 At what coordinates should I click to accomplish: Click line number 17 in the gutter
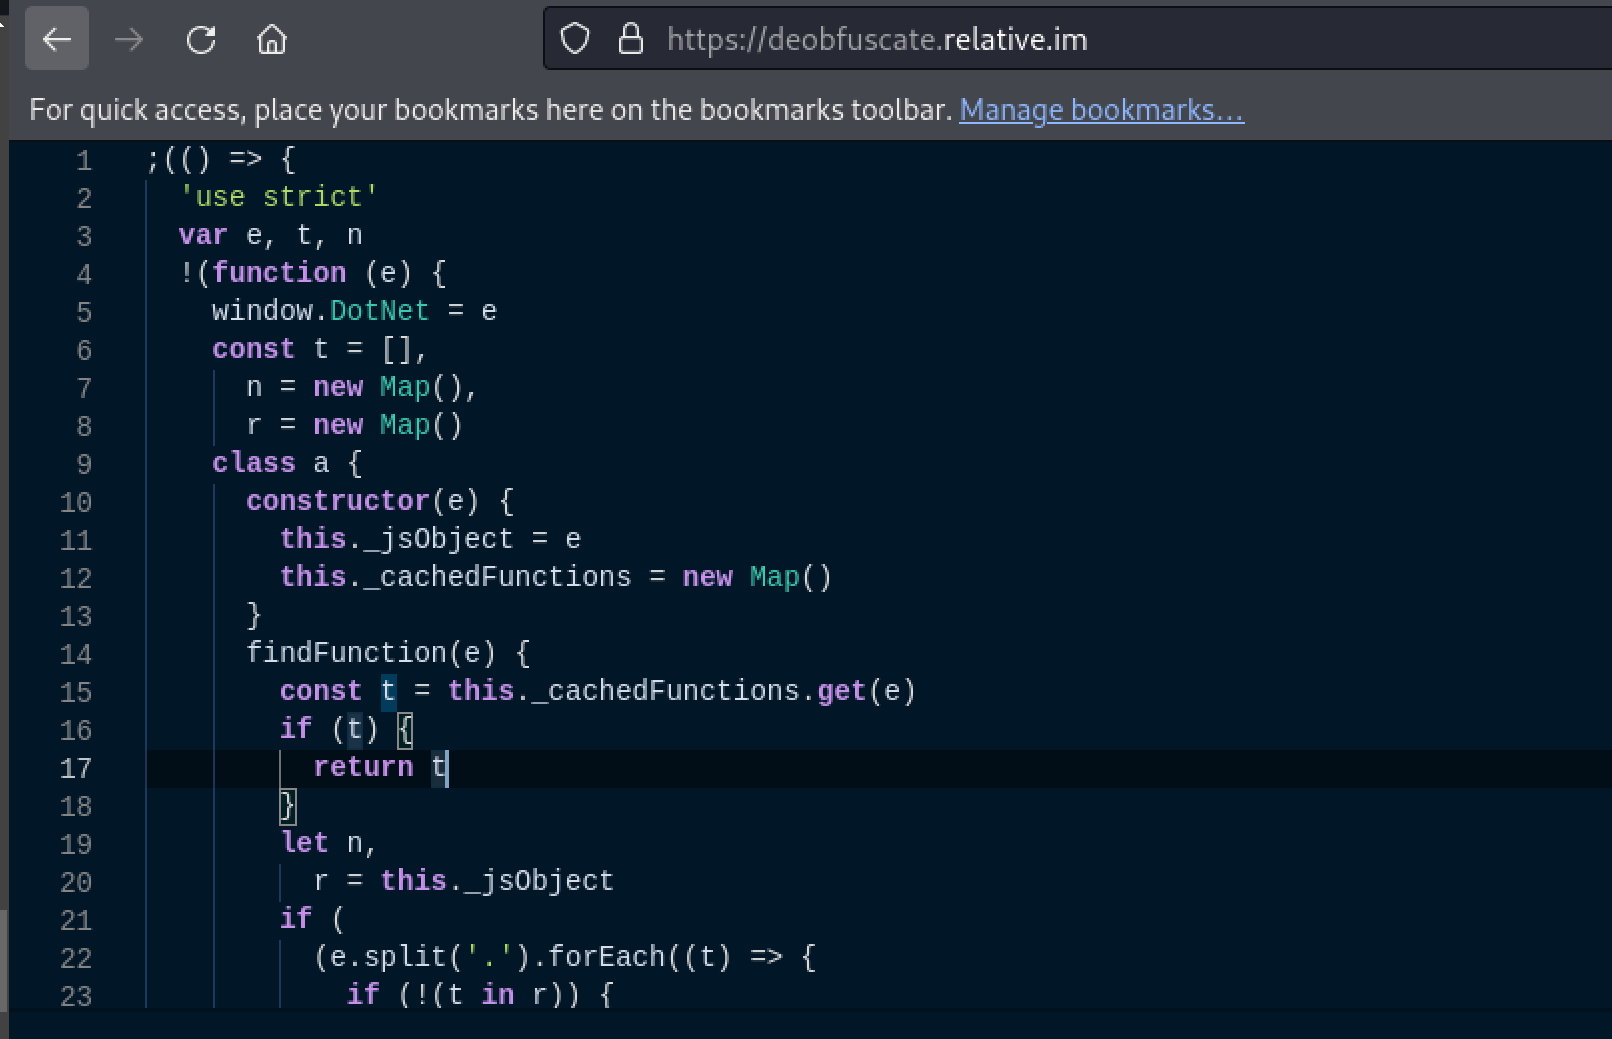click(76, 769)
